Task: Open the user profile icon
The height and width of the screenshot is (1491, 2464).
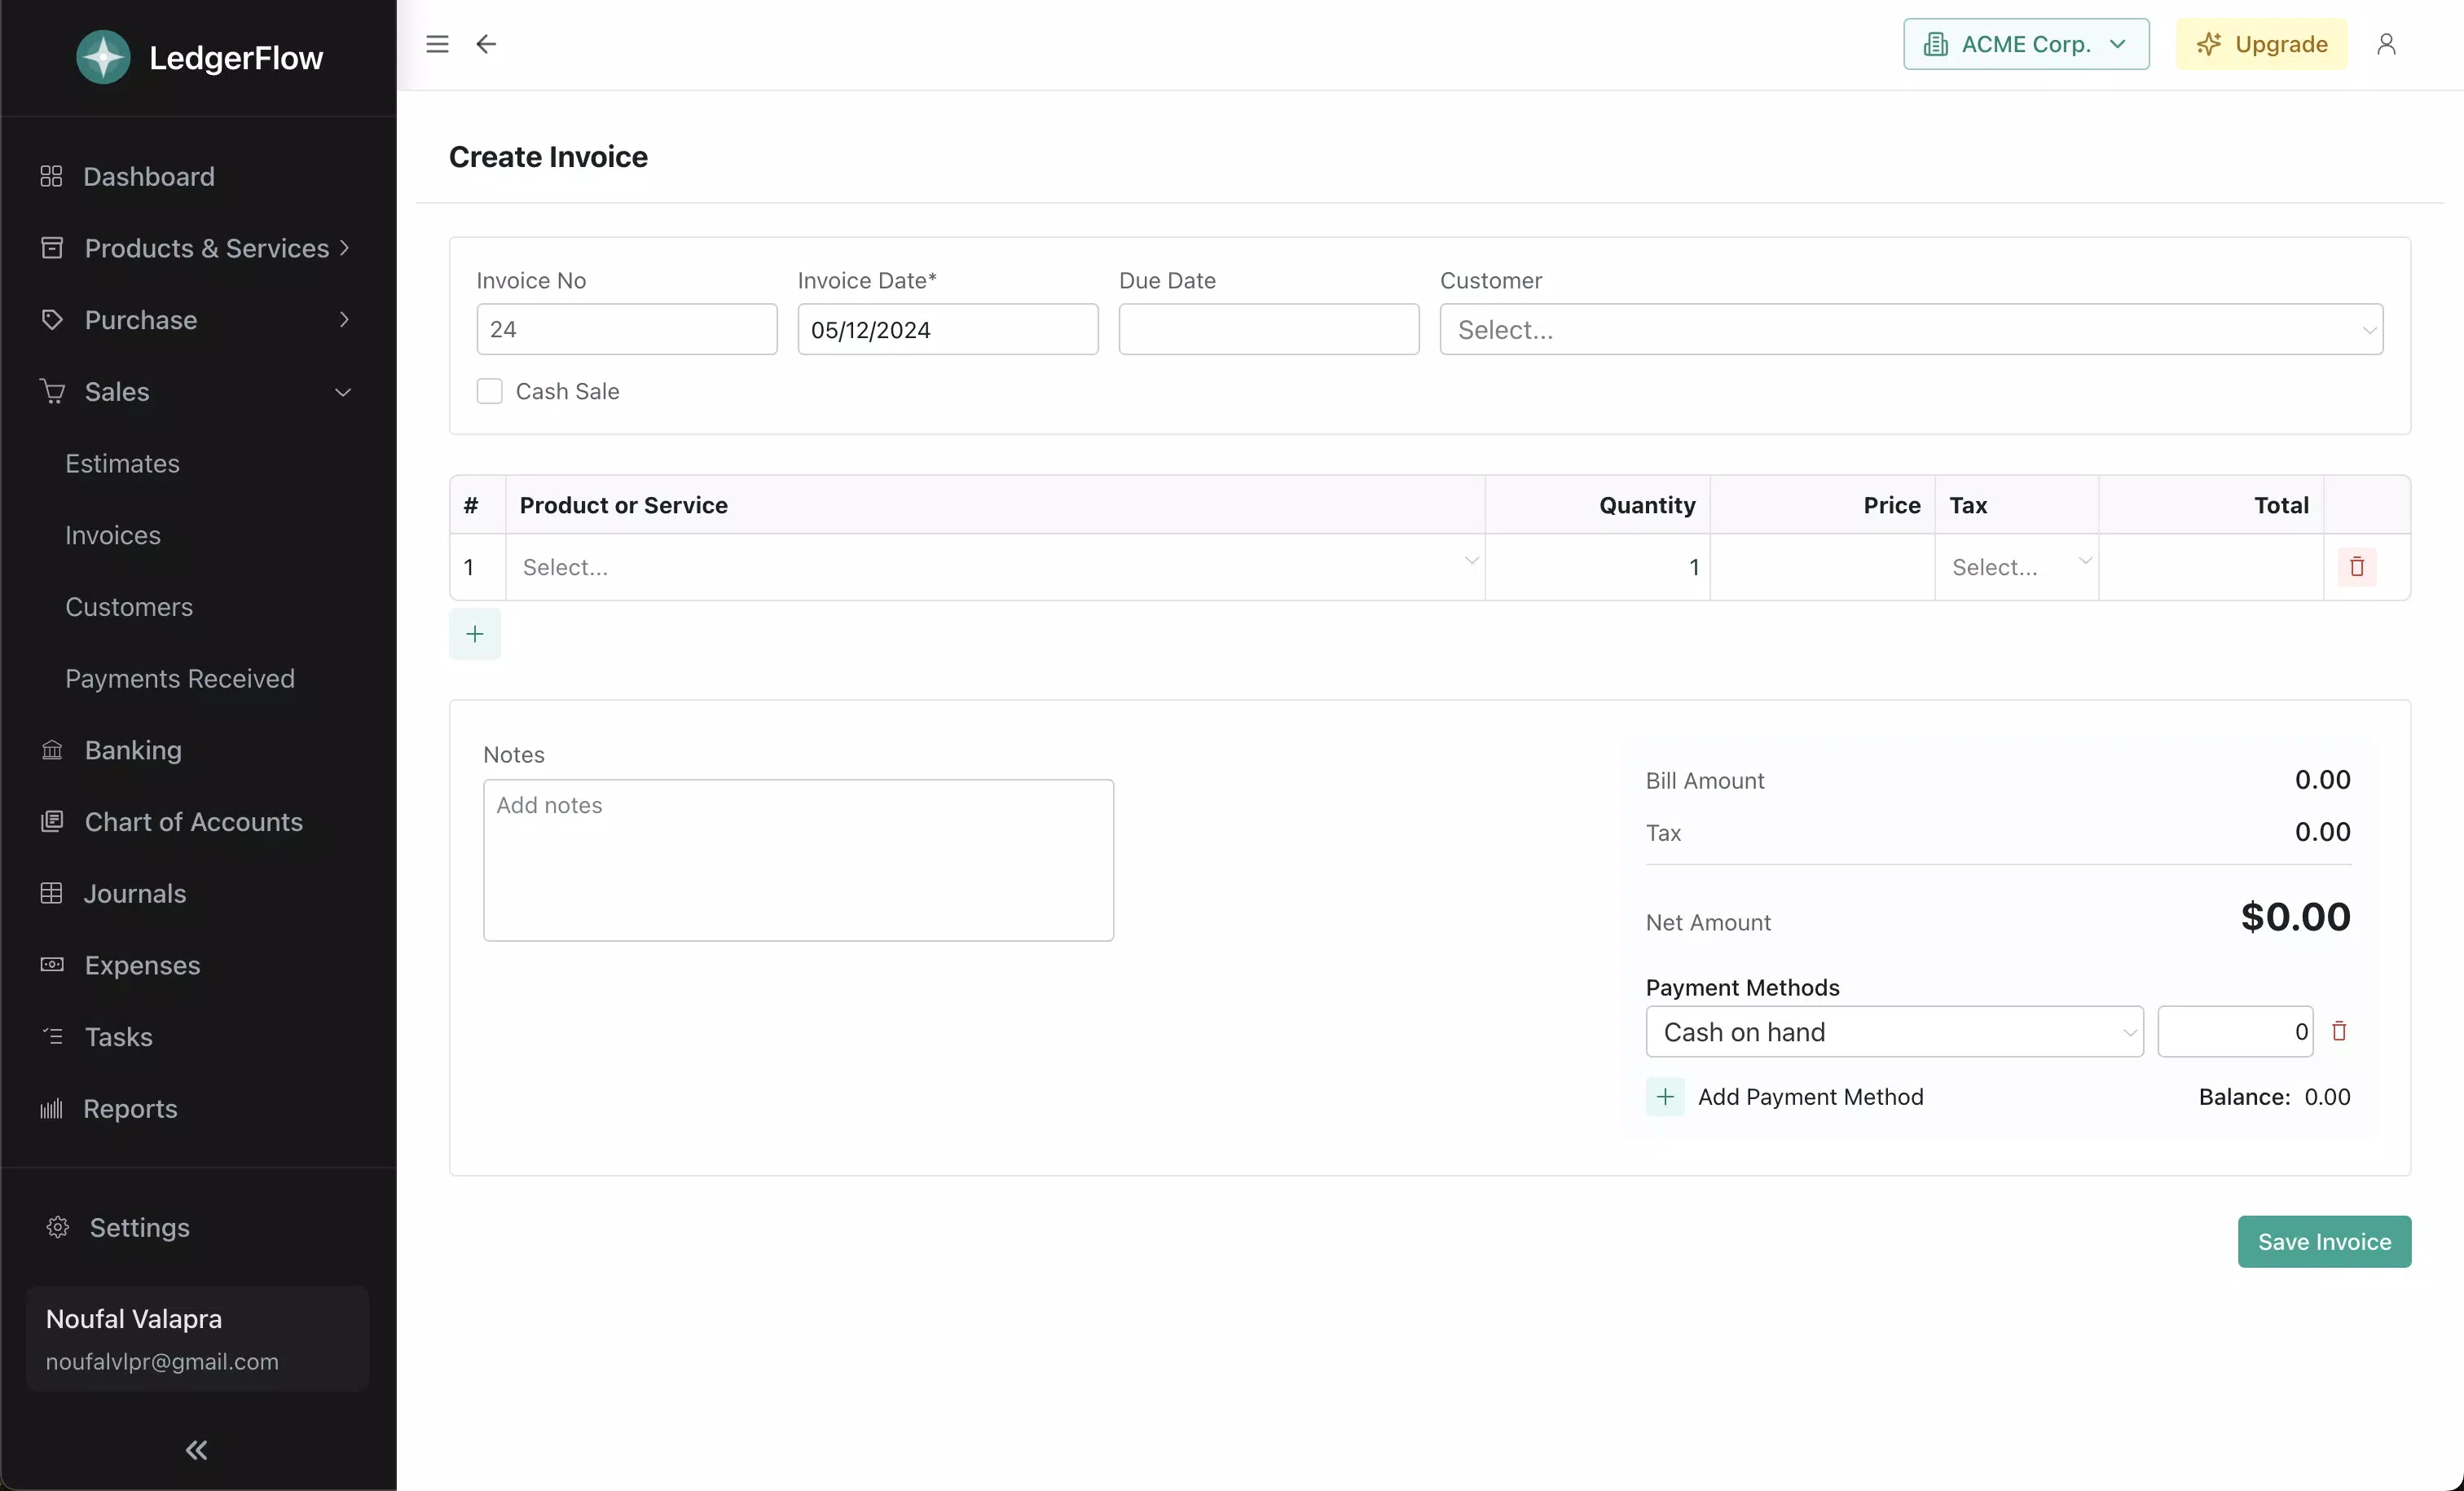Action: point(2386,44)
